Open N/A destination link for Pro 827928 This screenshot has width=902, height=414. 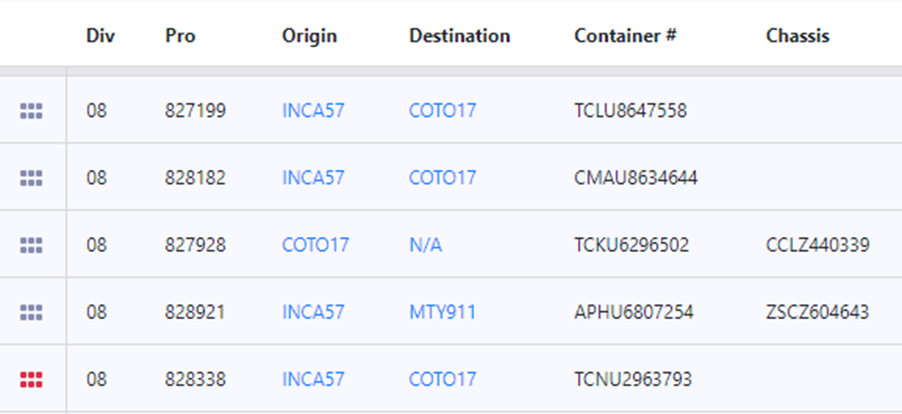pyautogui.click(x=426, y=245)
